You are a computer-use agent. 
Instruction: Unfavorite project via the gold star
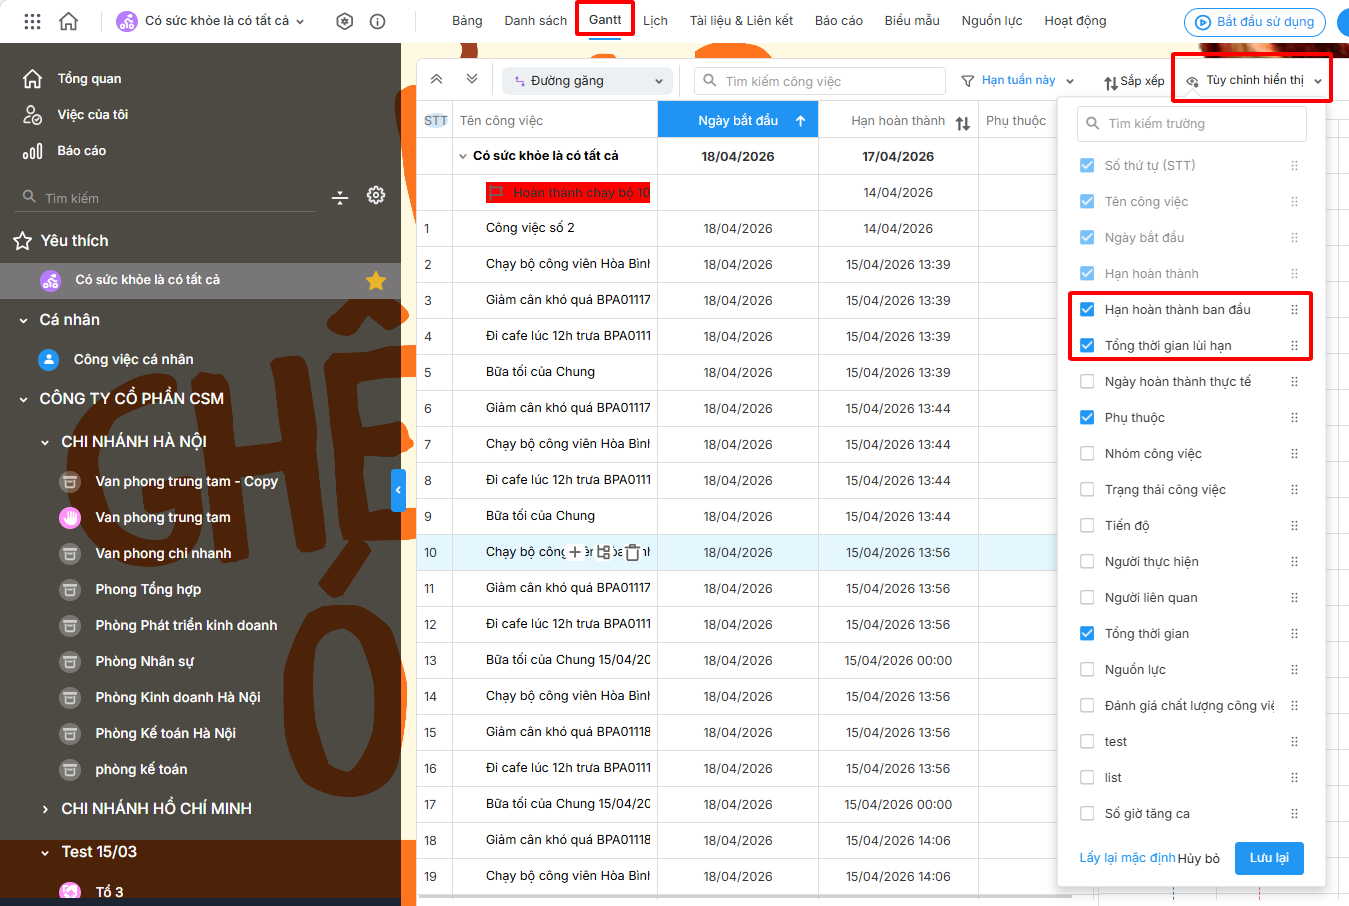[x=376, y=281]
